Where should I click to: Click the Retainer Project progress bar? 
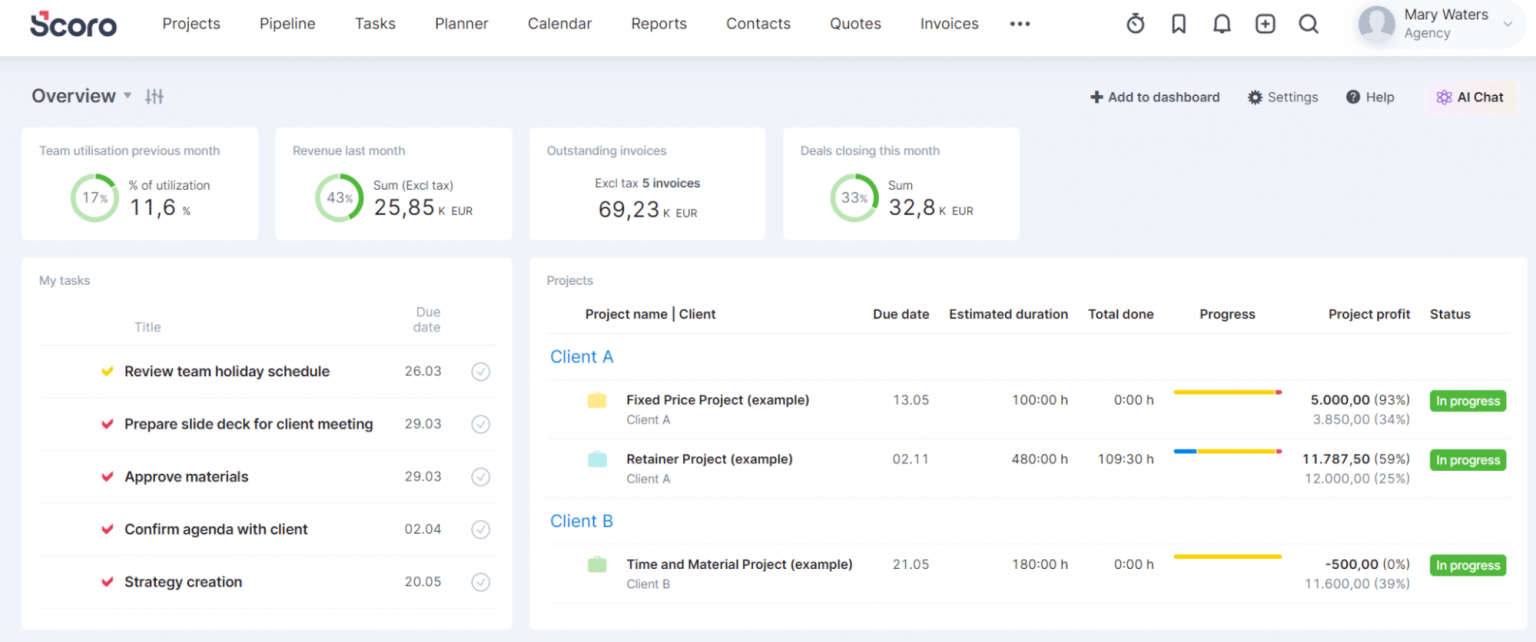[1227, 452]
